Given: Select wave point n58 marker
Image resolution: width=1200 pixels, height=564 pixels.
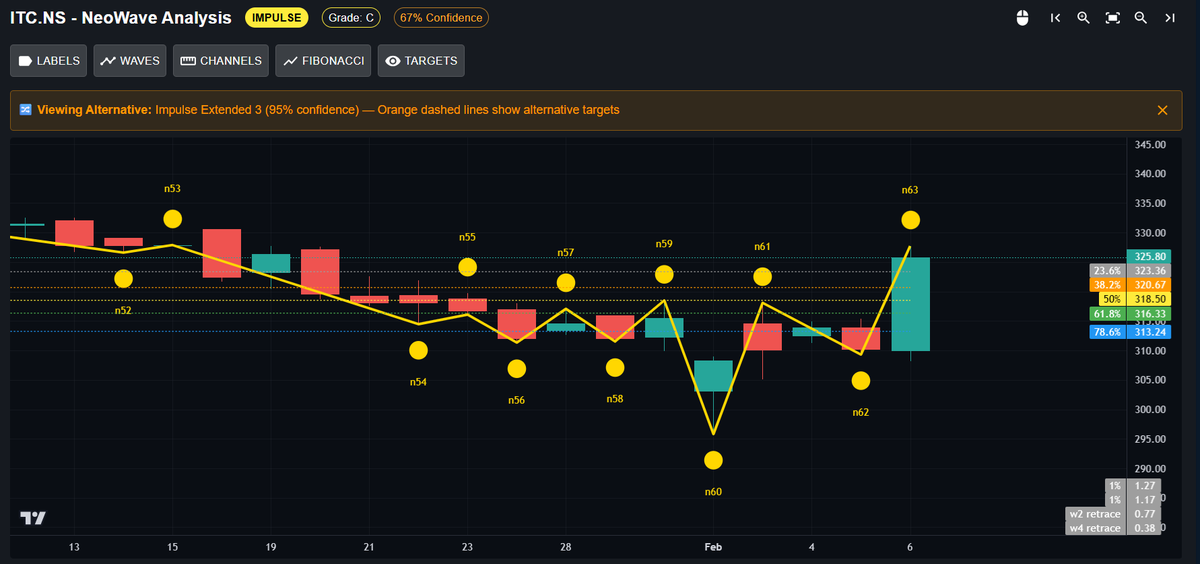Looking at the screenshot, I should [615, 368].
